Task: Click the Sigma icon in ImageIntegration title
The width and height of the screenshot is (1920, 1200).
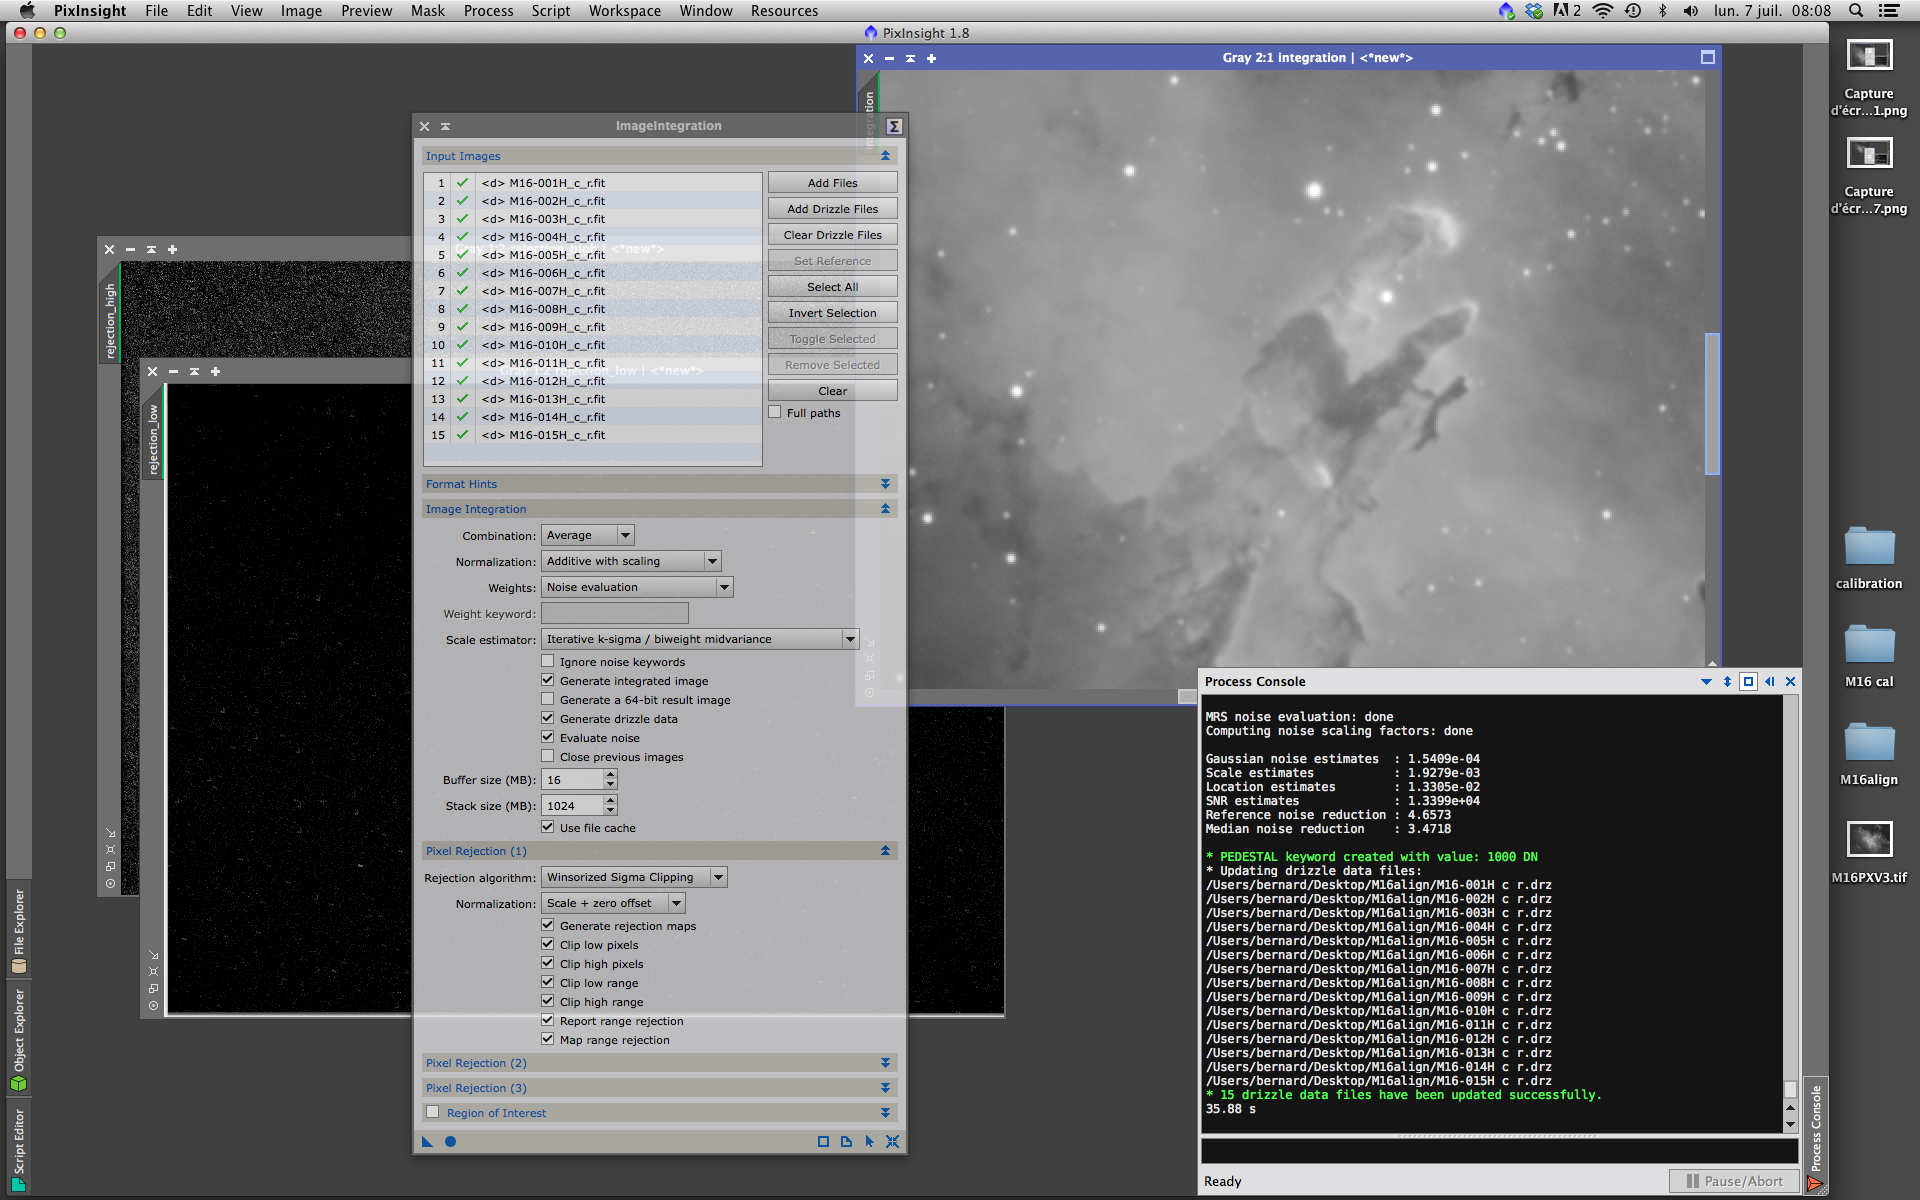Action: pyautogui.click(x=894, y=126)
